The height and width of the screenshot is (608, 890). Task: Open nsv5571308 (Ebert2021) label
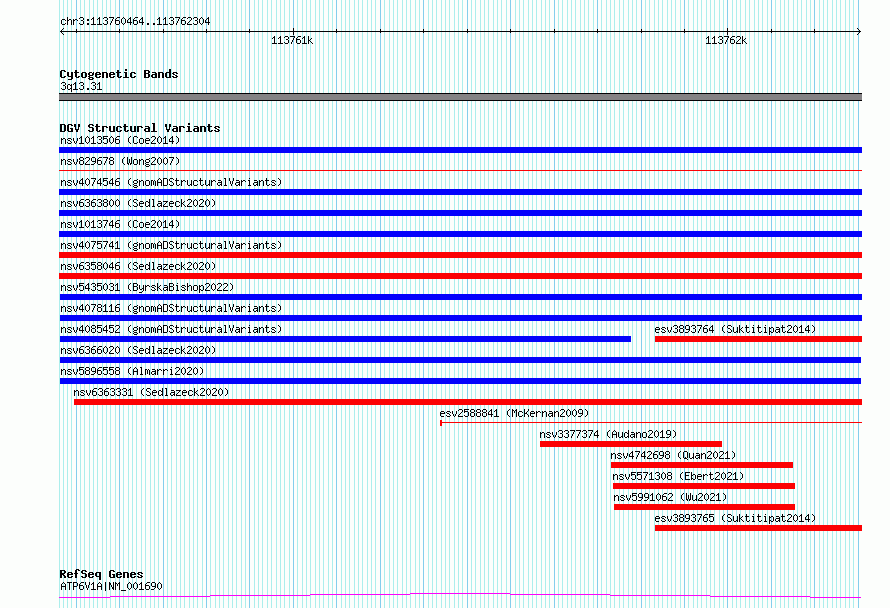click(678, 476)
